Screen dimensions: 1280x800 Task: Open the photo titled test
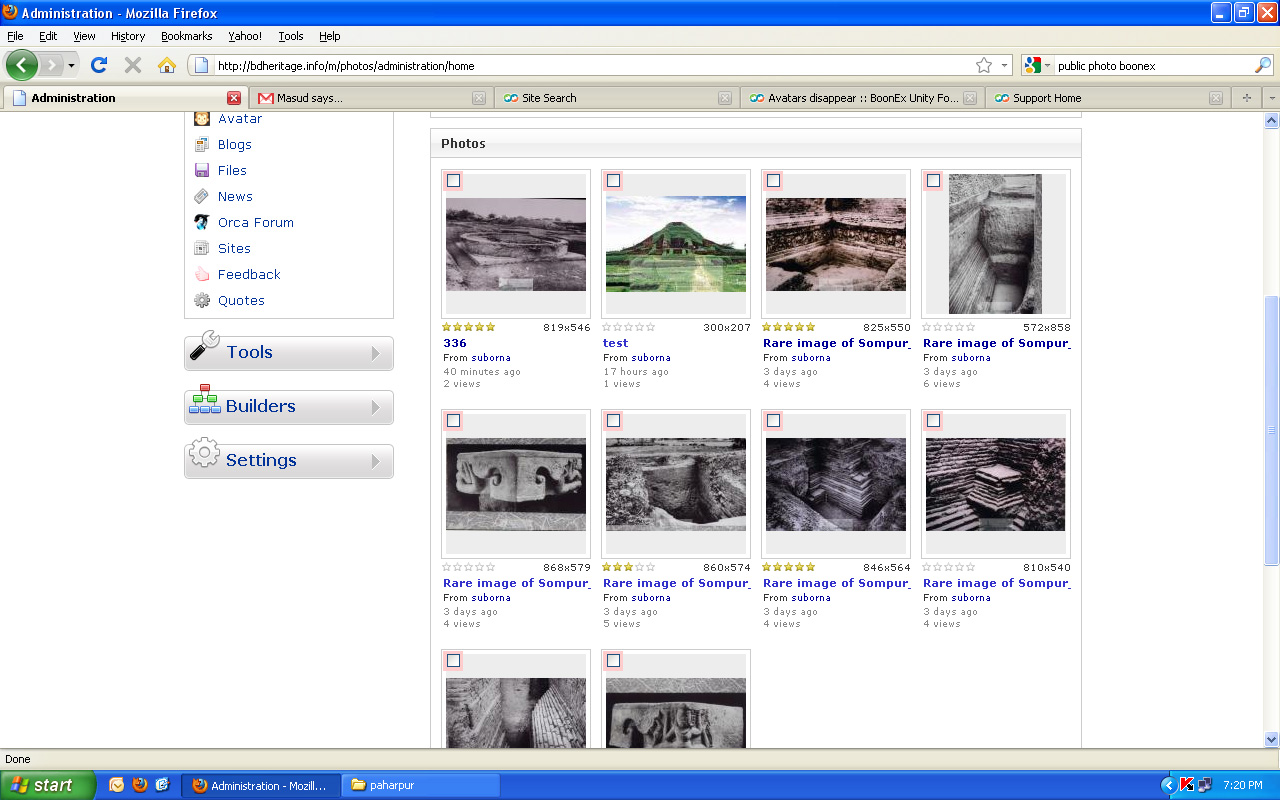615,343
